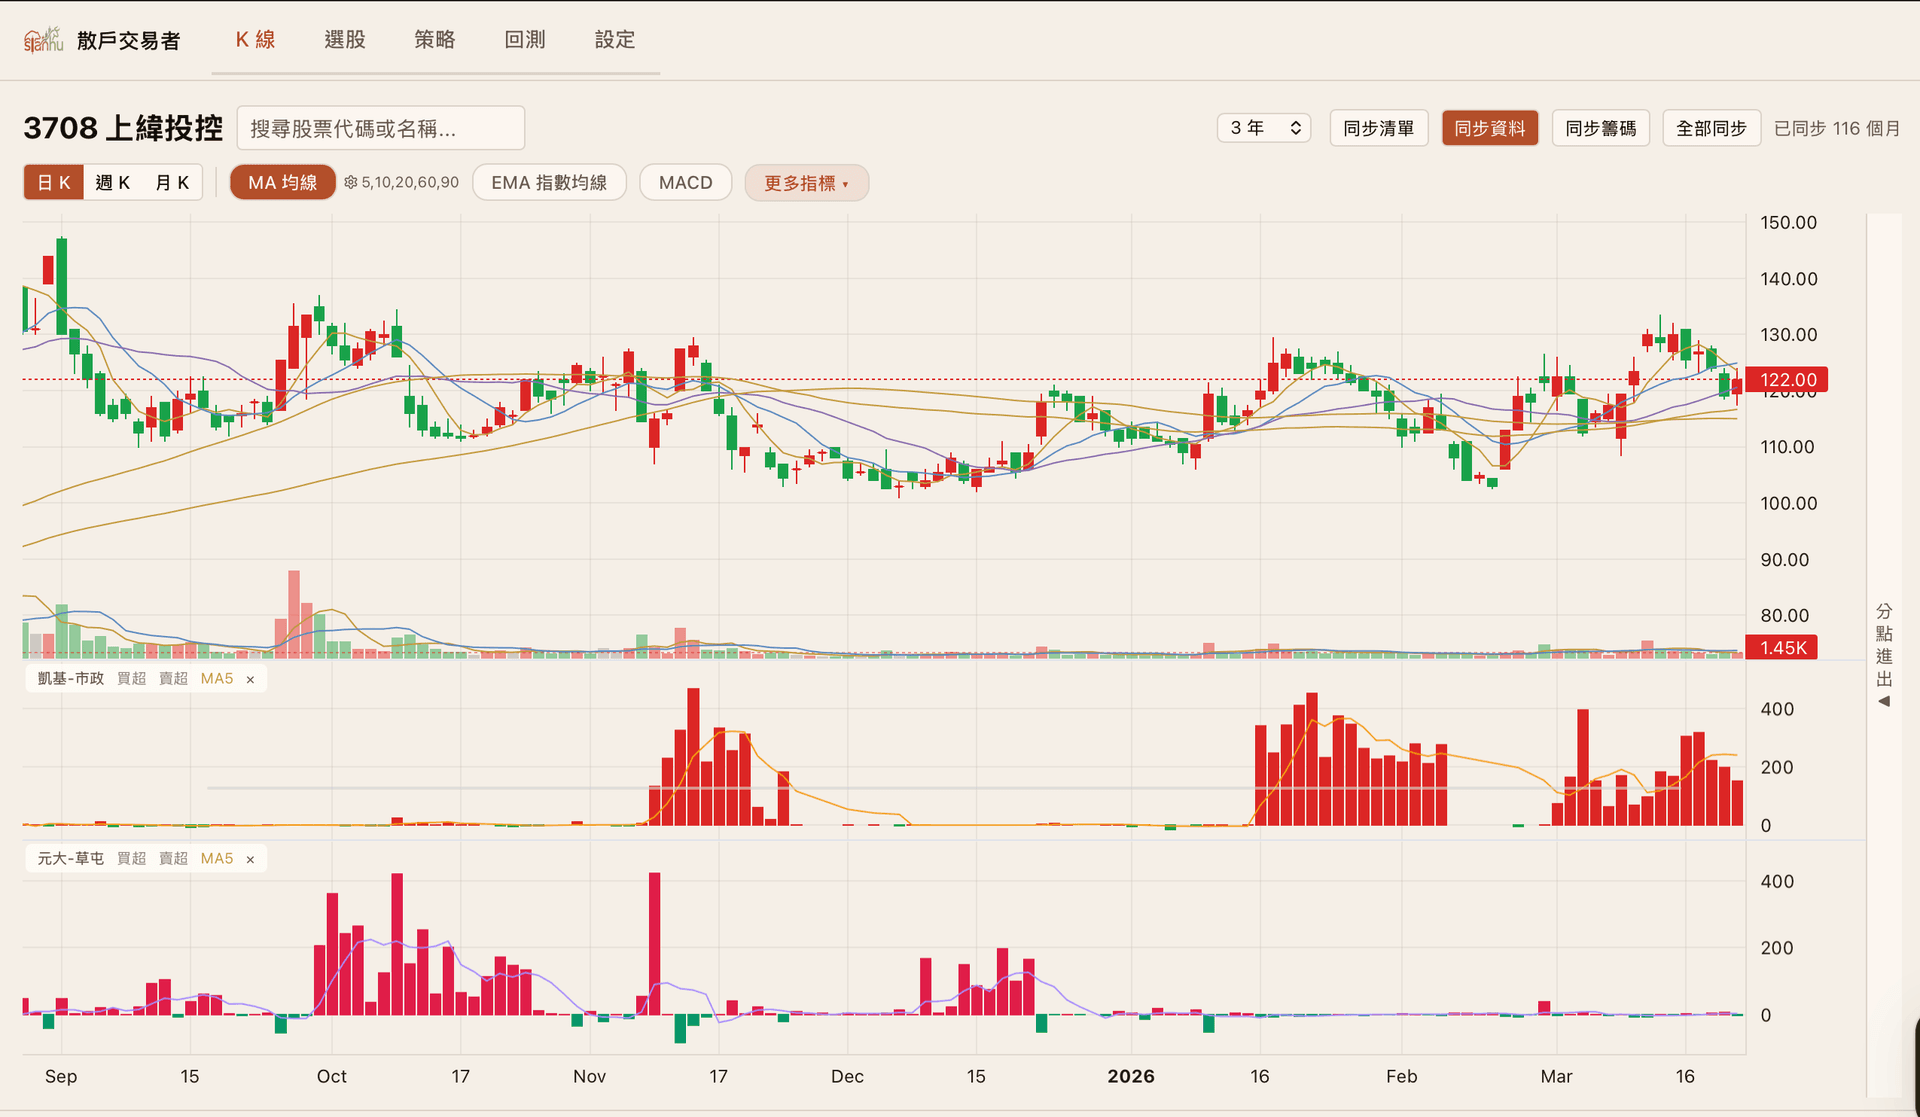Toggle MA5 line in 凱基-市政 panel
This screenshot has height=1117, width=1920.
216,679
